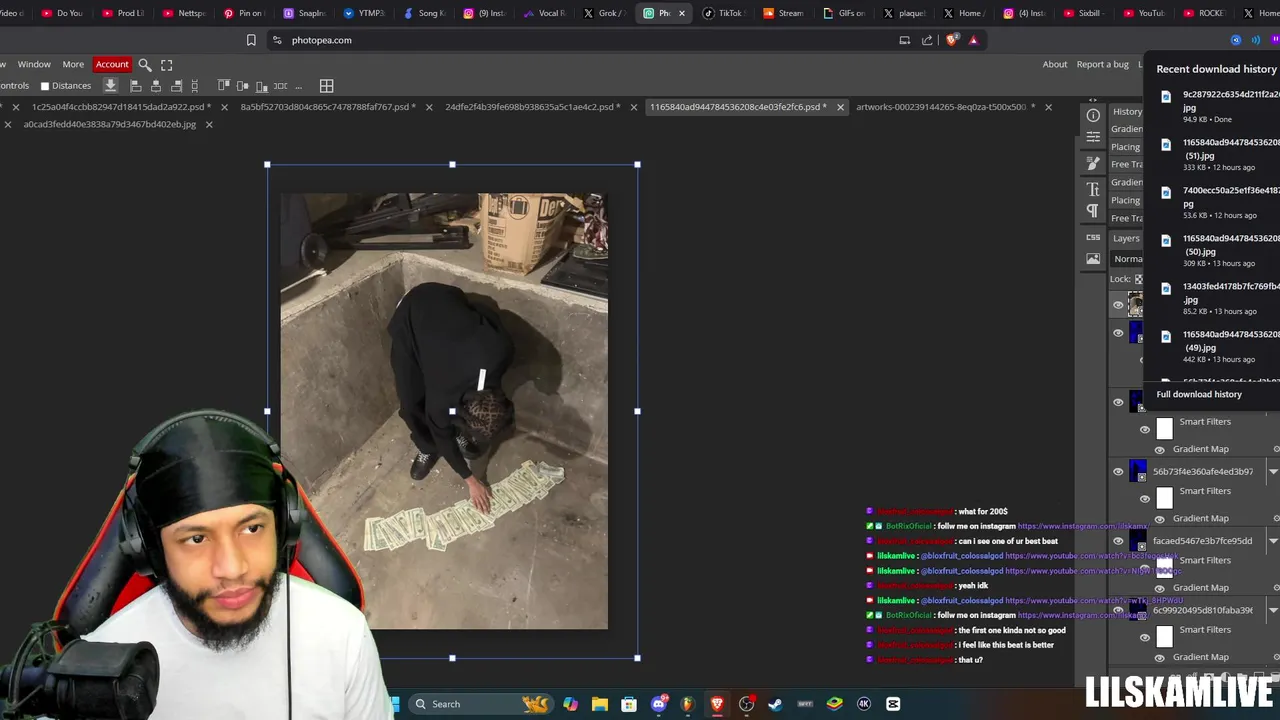Open Brave browser from the taskbar
The width and height of the screenshot is (1280, 720).
click(717, 704)
